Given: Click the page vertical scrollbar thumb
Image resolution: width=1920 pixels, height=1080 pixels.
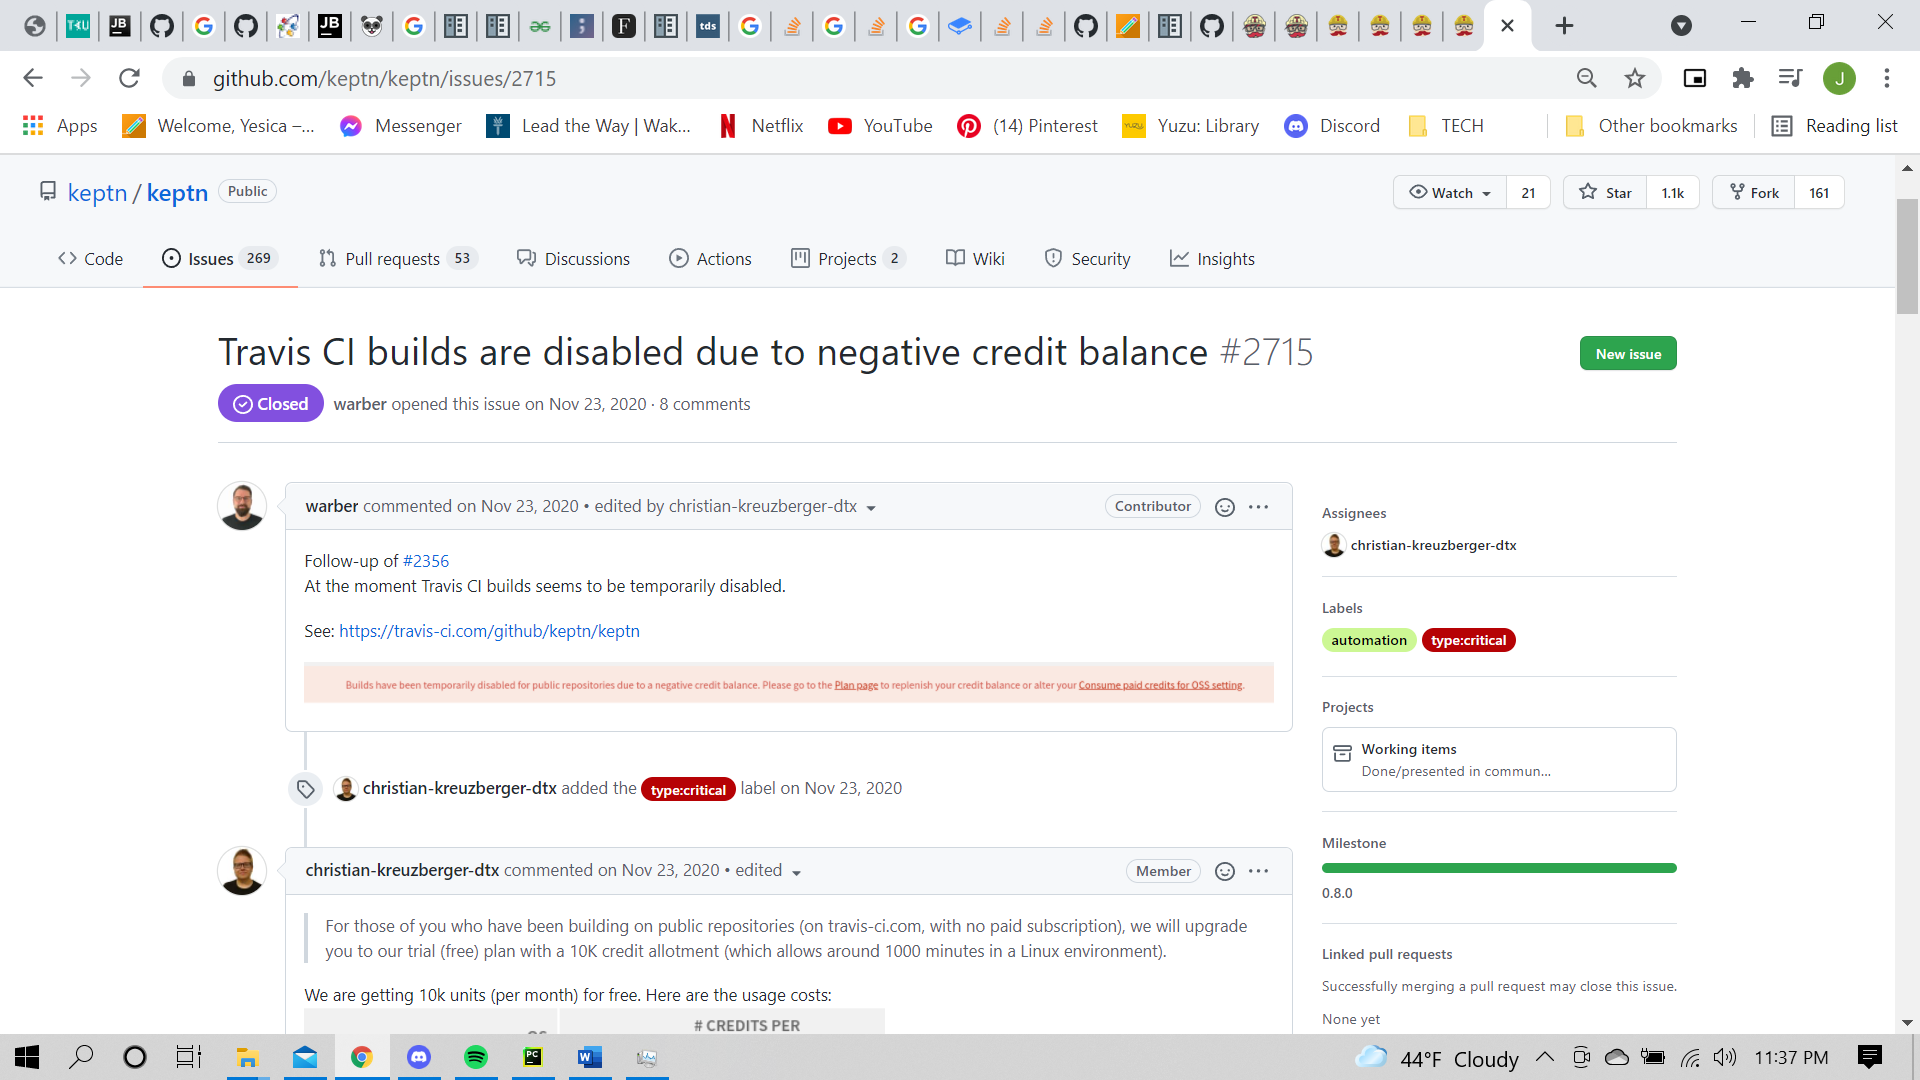Looking at the screenshot, I should coord(1907,256).
